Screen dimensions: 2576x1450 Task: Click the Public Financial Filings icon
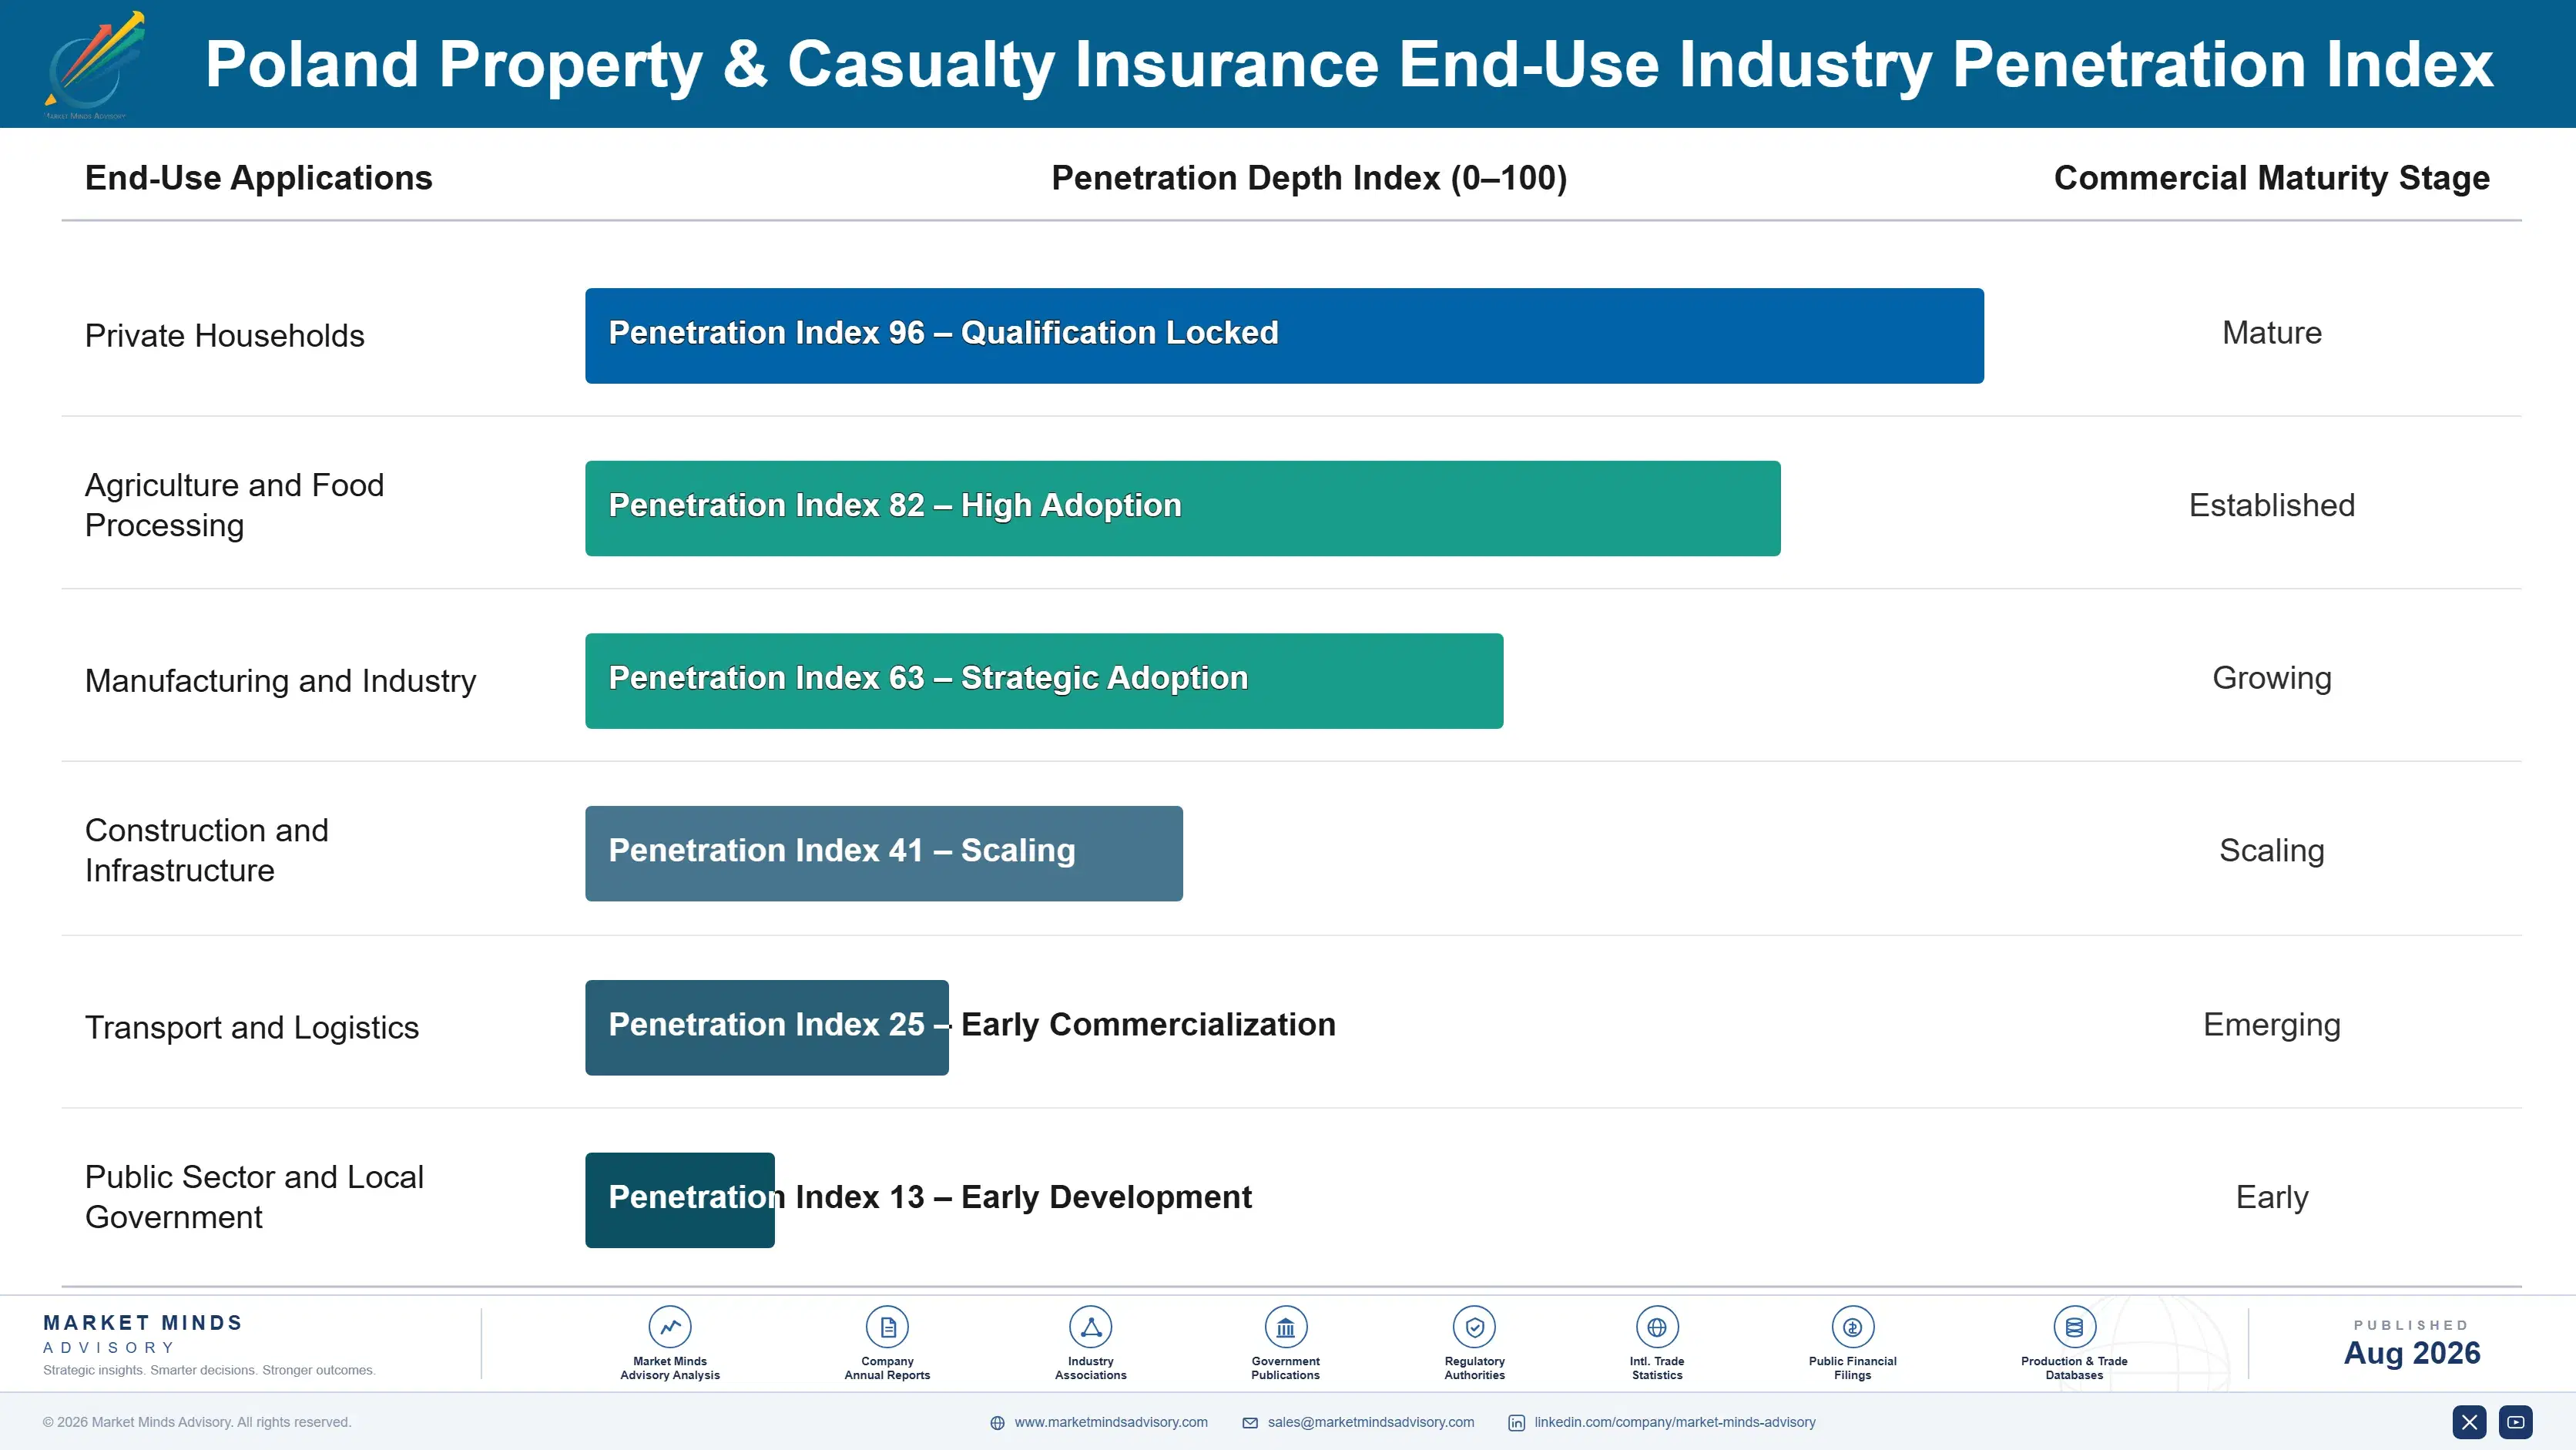coord(1852,1327)
